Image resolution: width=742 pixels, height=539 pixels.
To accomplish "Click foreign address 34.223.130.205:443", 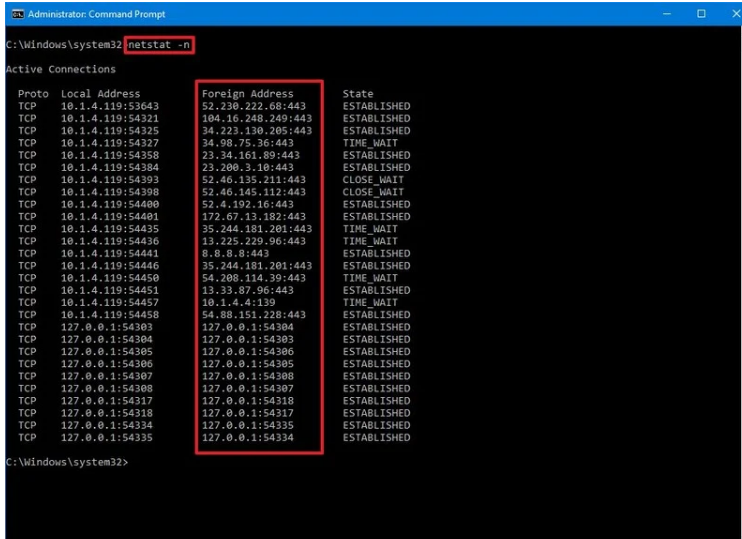I will point(257,131).
